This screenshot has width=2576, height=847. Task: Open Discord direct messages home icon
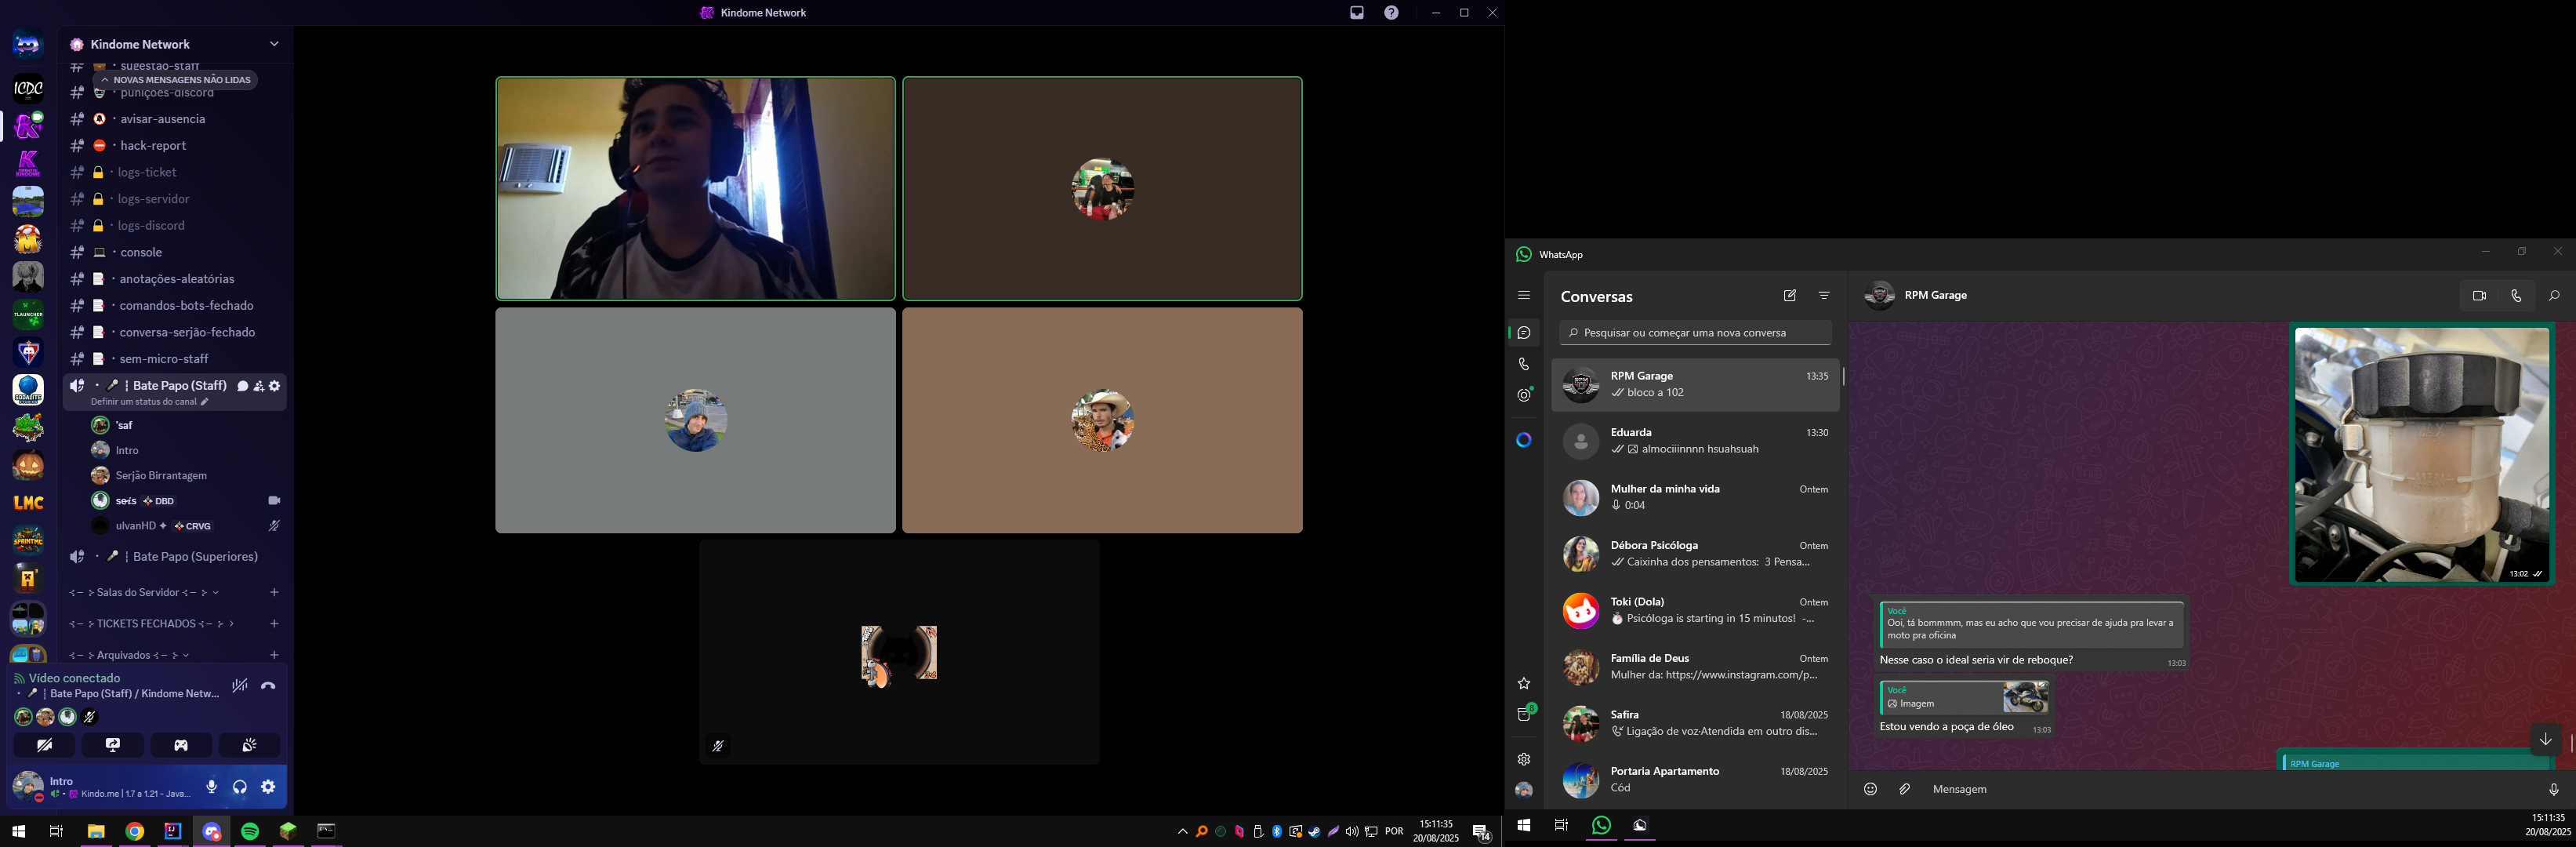pos(28,45)
